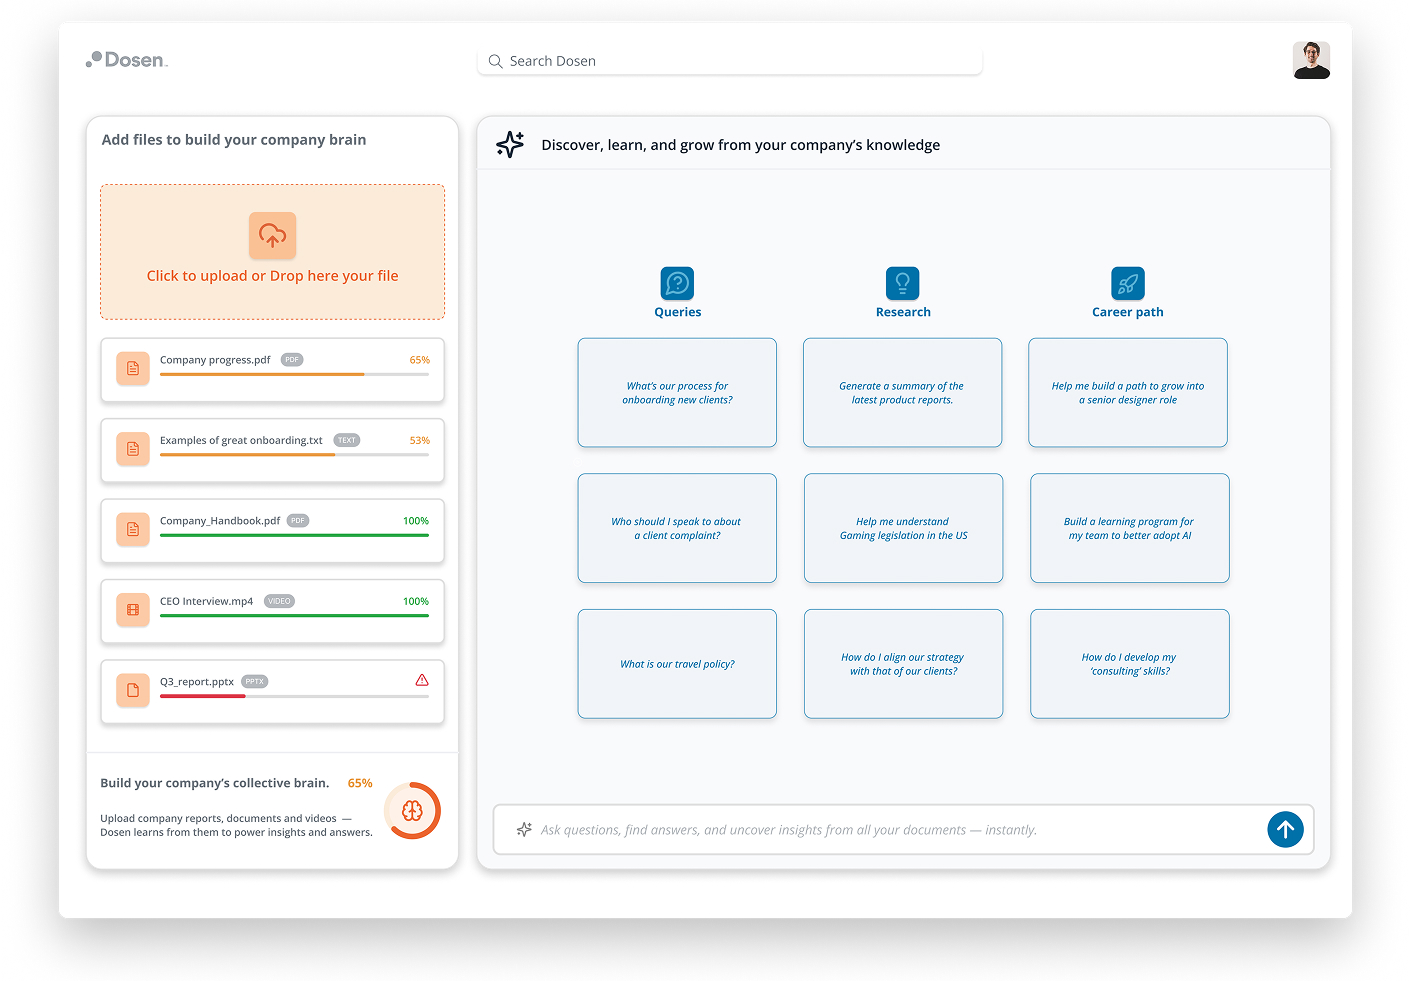Select "What is our travel policy?" card

(x=677, y=664)
